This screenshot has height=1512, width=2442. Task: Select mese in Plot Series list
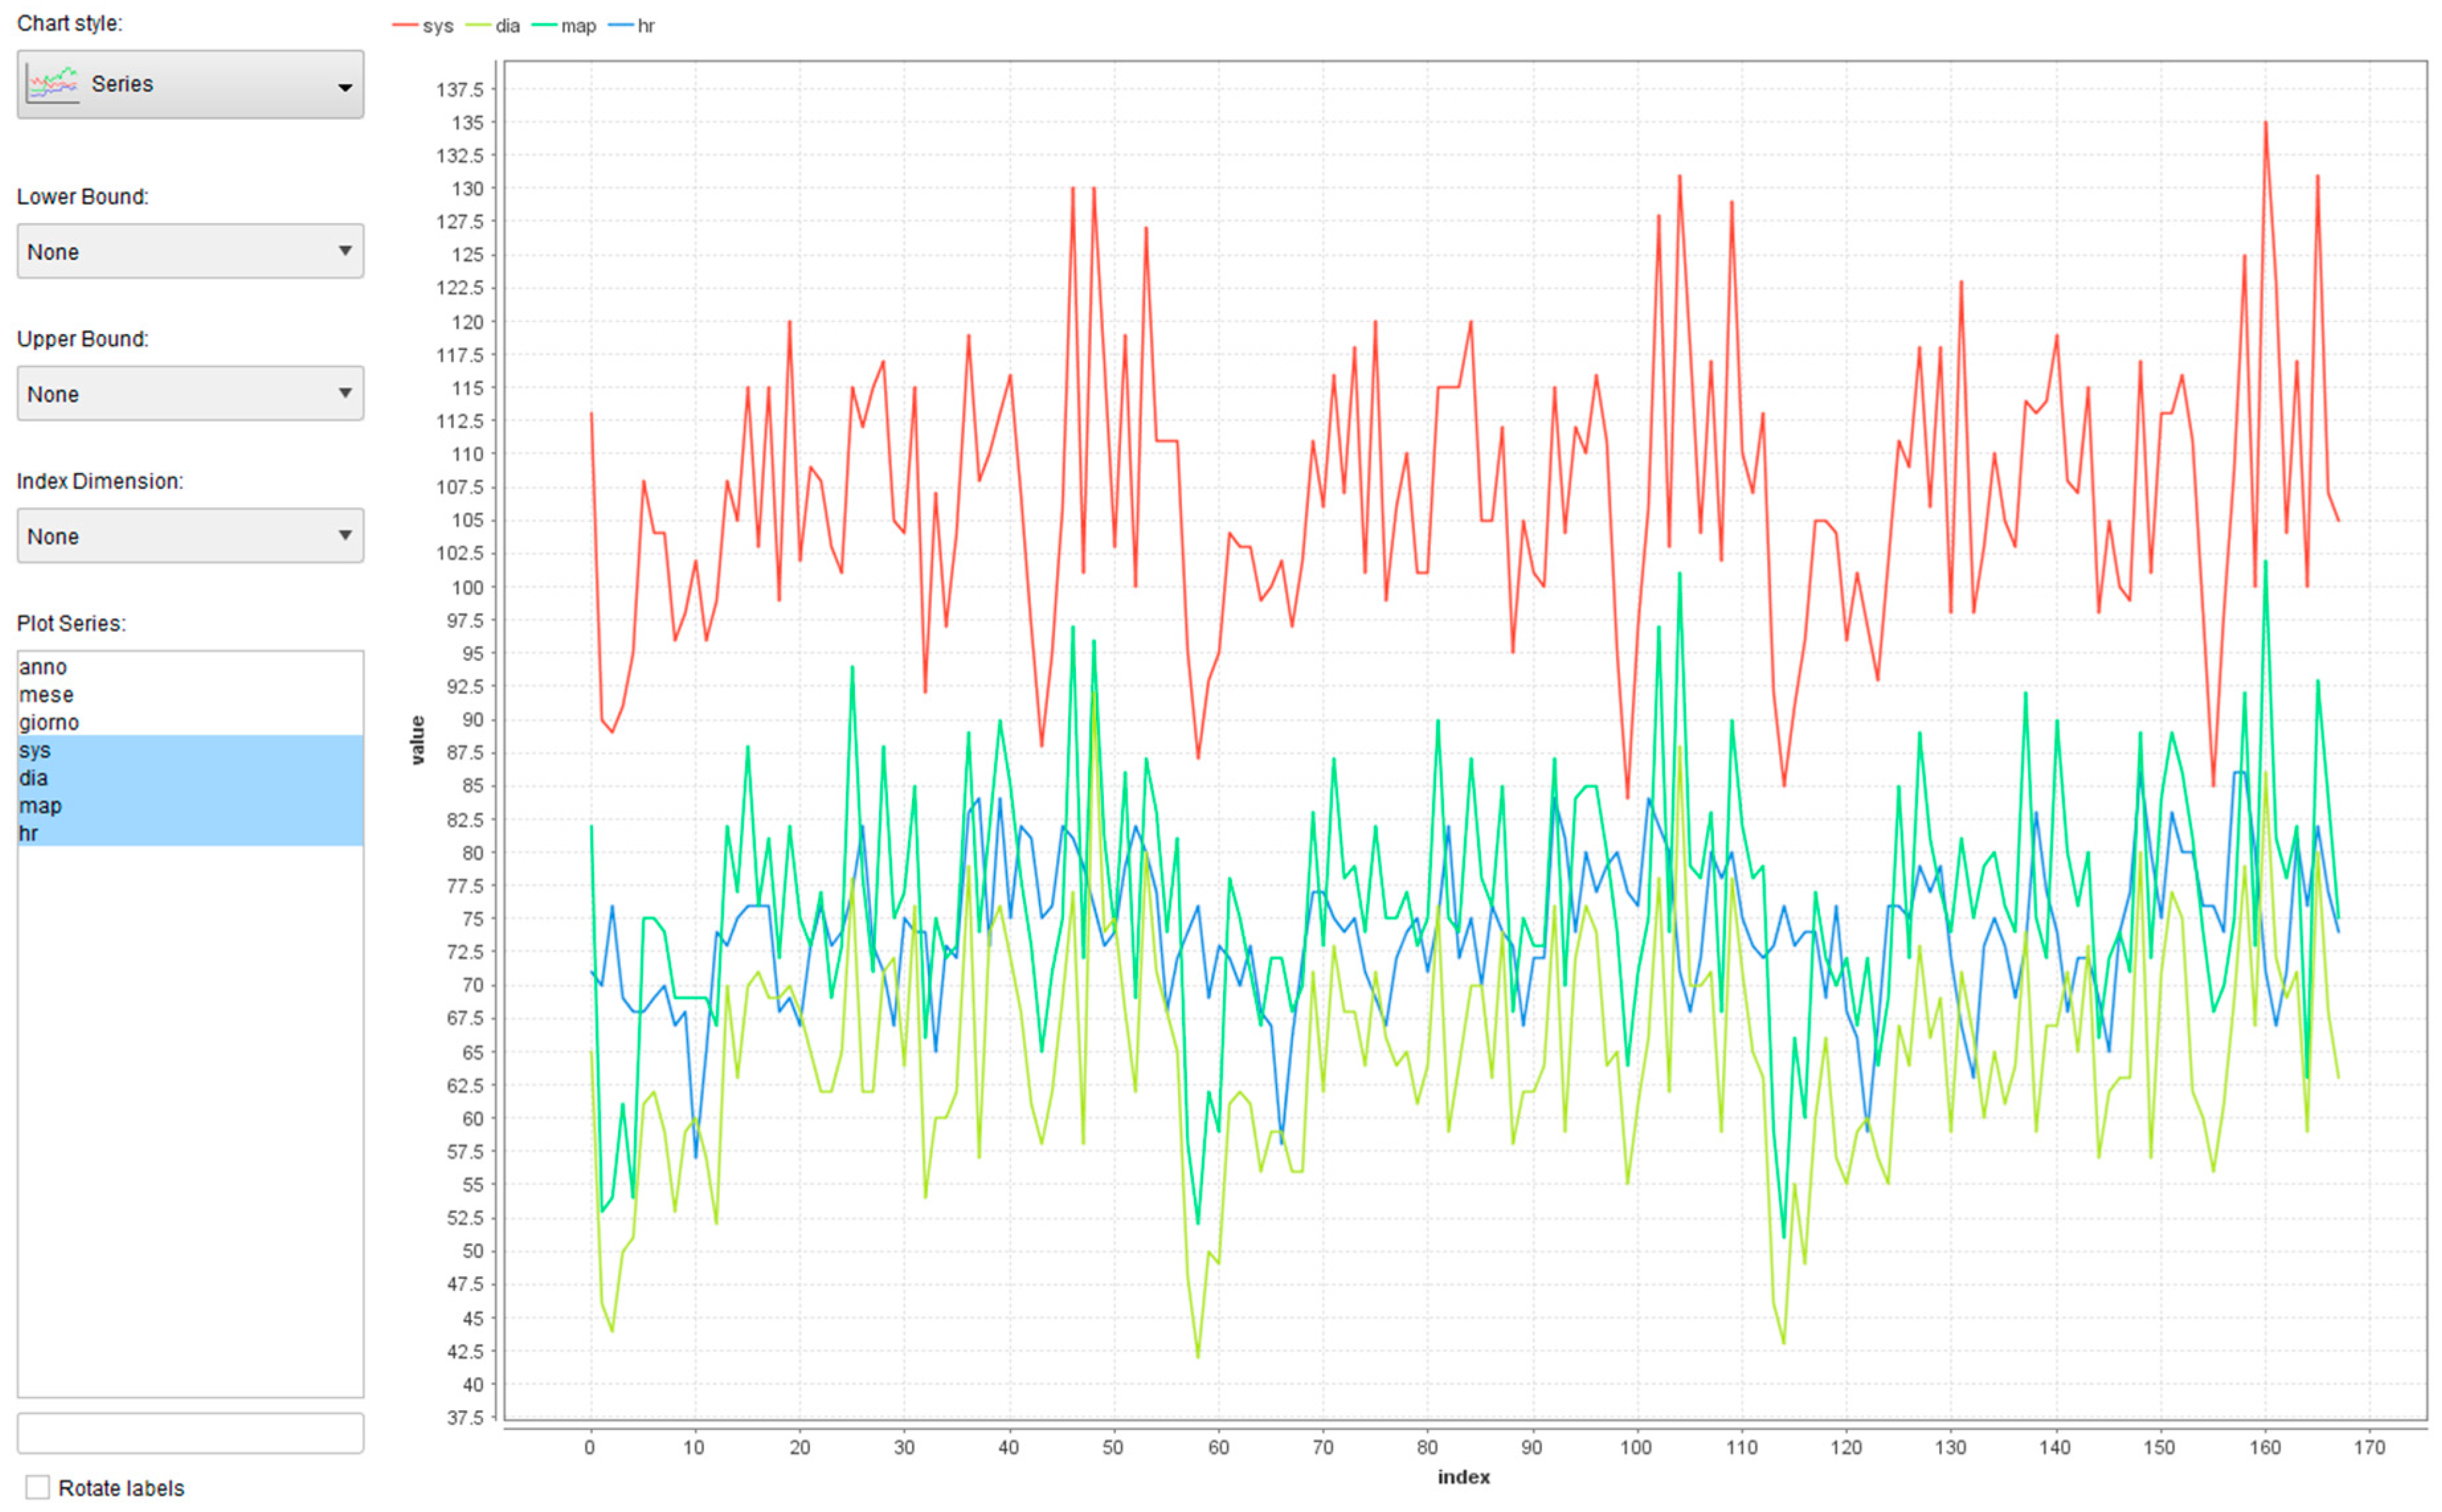pos(46,695)
